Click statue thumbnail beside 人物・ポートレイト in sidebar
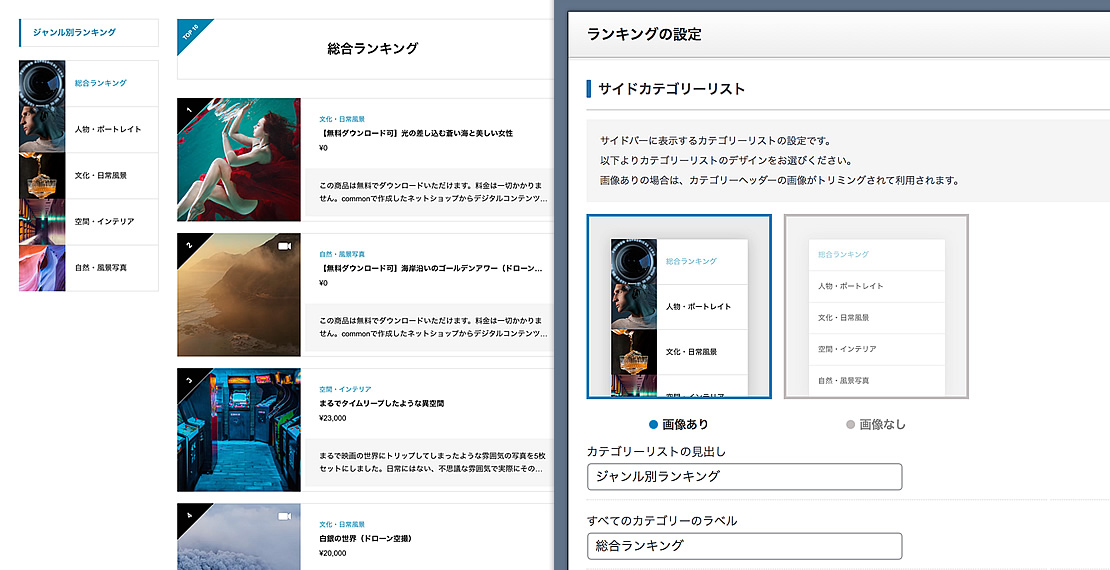1110x570 pixels. 42,130
